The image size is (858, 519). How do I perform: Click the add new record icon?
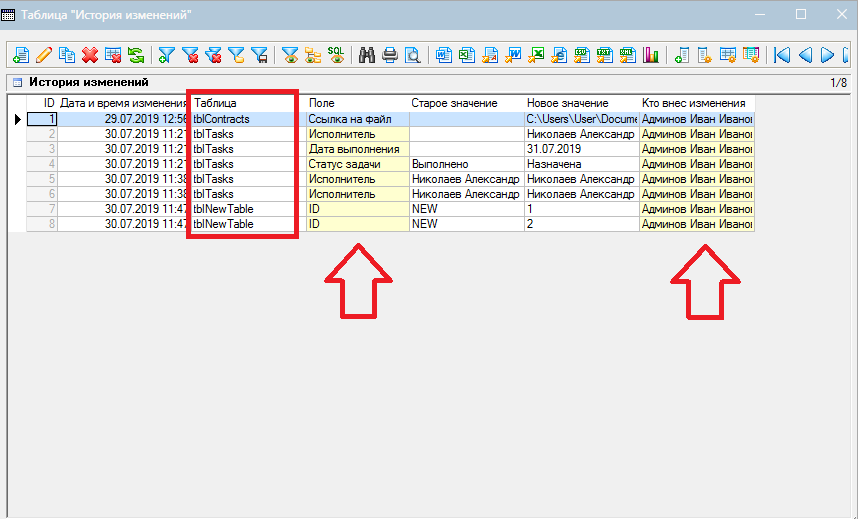tap(20, 55)
